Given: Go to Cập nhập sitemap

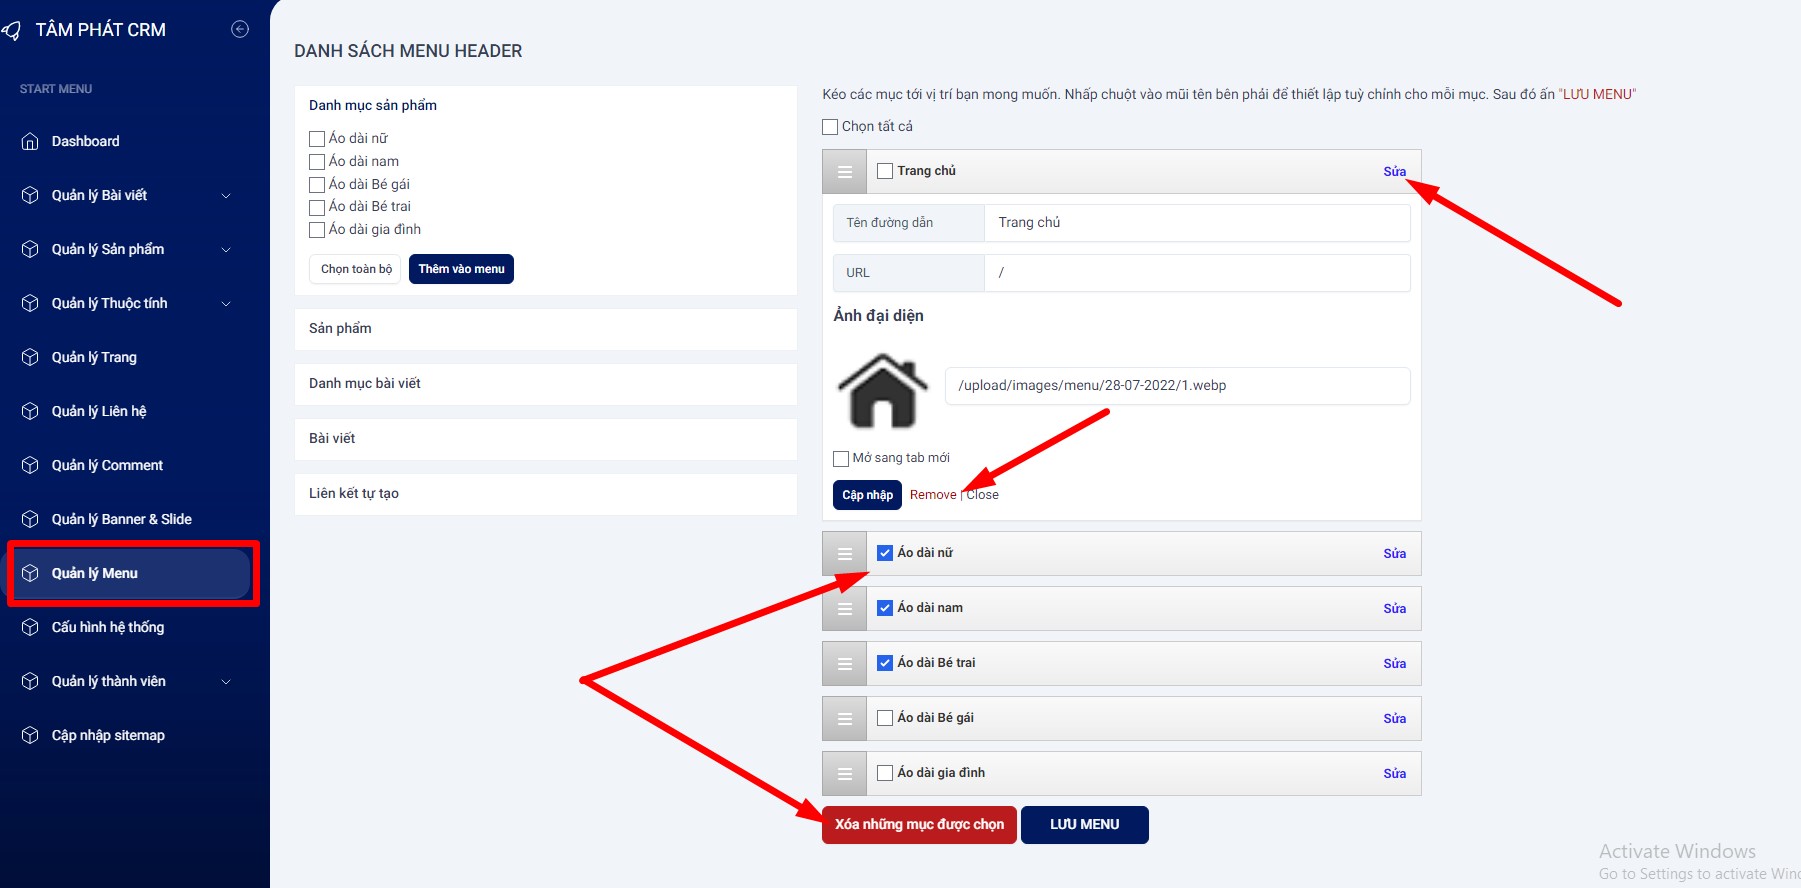Looking at the screenshot, I should 108,735.
